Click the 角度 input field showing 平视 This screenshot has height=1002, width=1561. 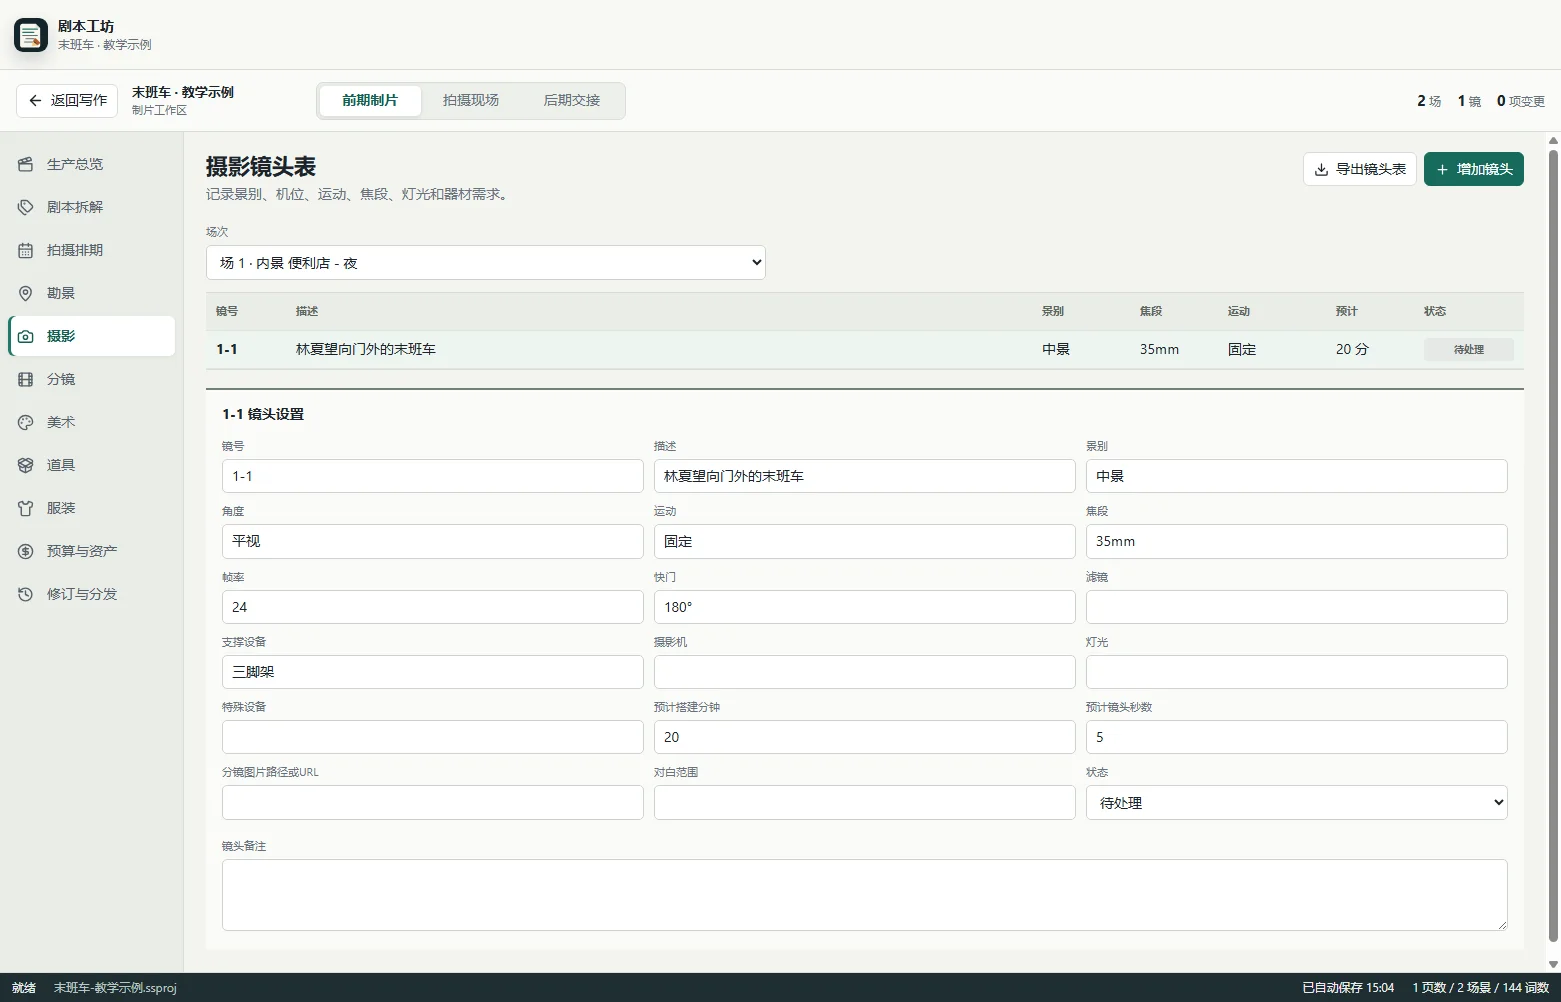(x=433, y=541)
